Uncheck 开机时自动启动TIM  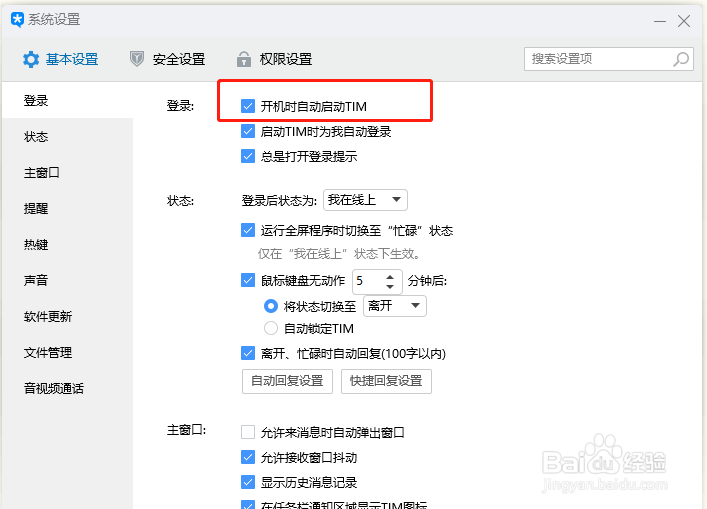(248, 106)
